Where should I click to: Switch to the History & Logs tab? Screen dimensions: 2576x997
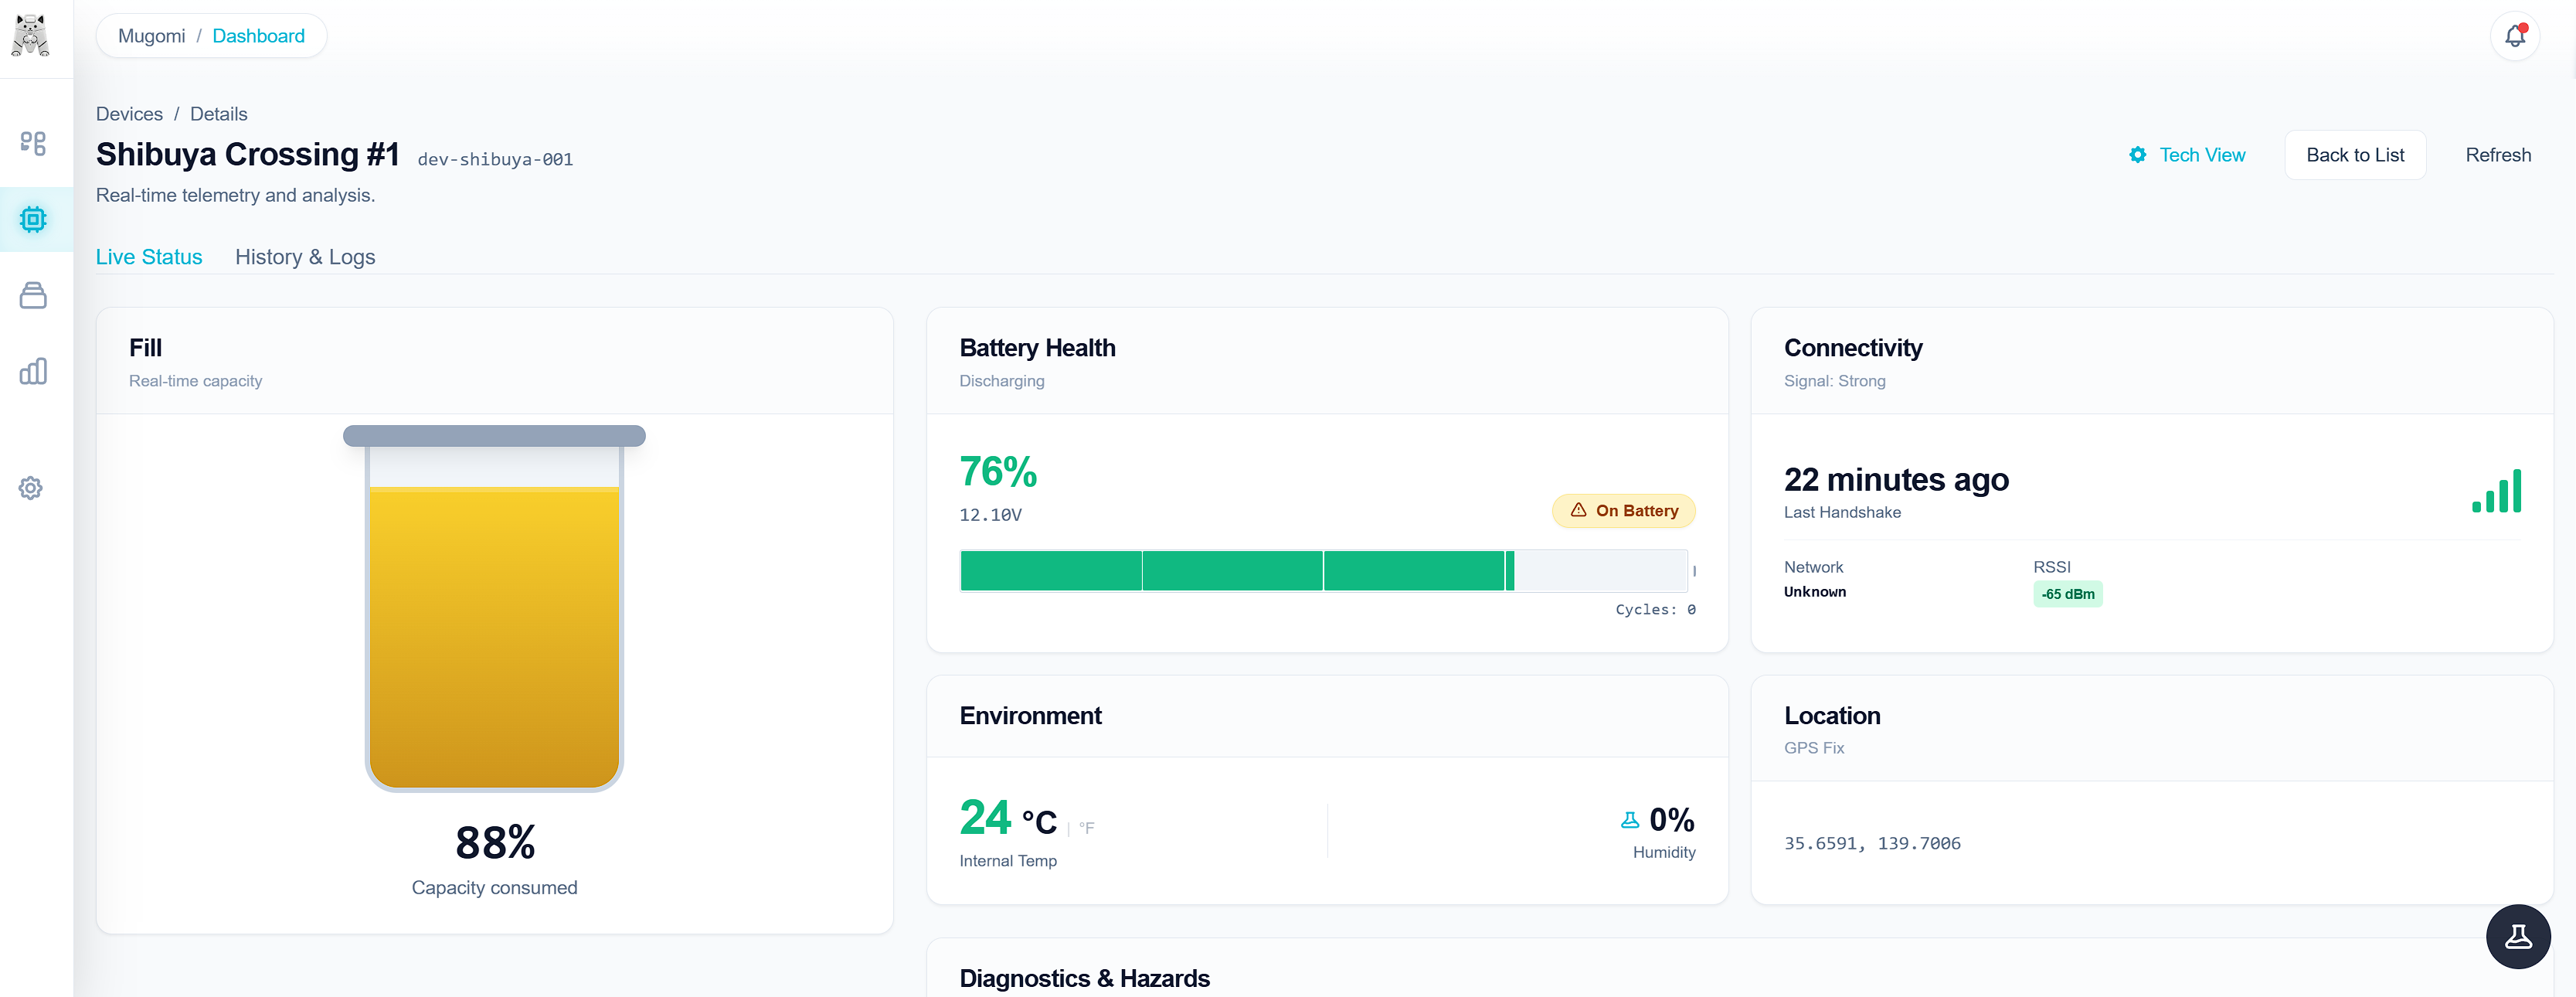coord(305,257)
